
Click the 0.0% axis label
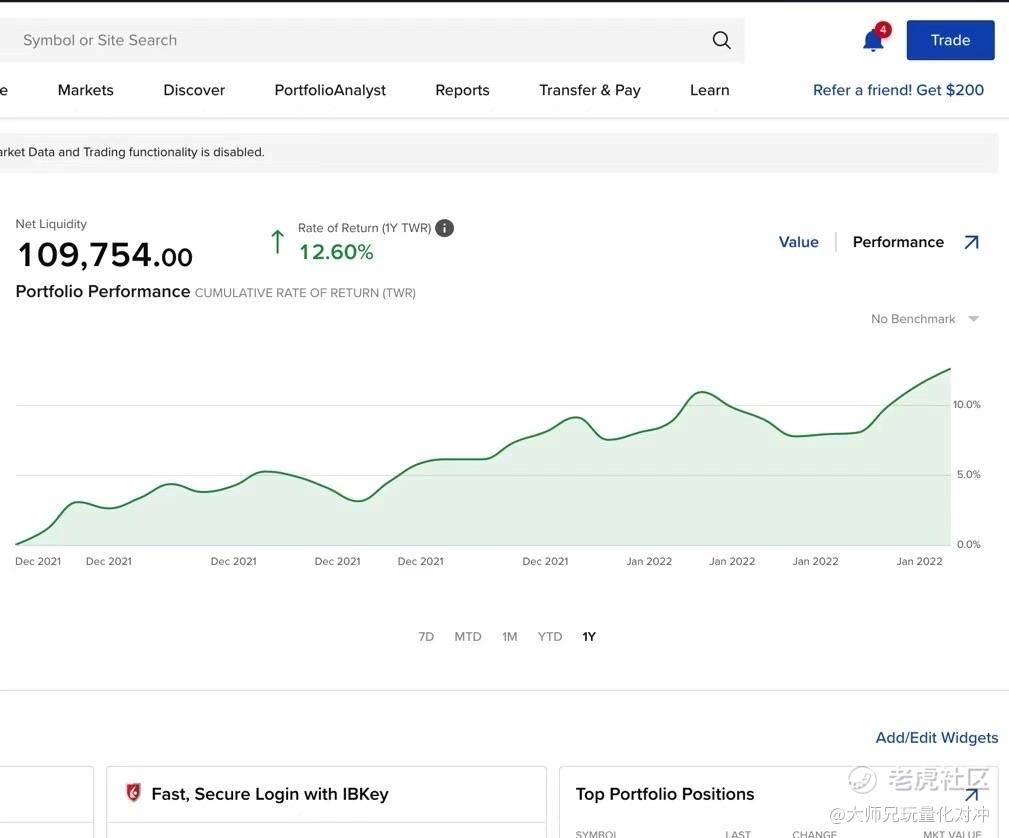tap(968, 544)
